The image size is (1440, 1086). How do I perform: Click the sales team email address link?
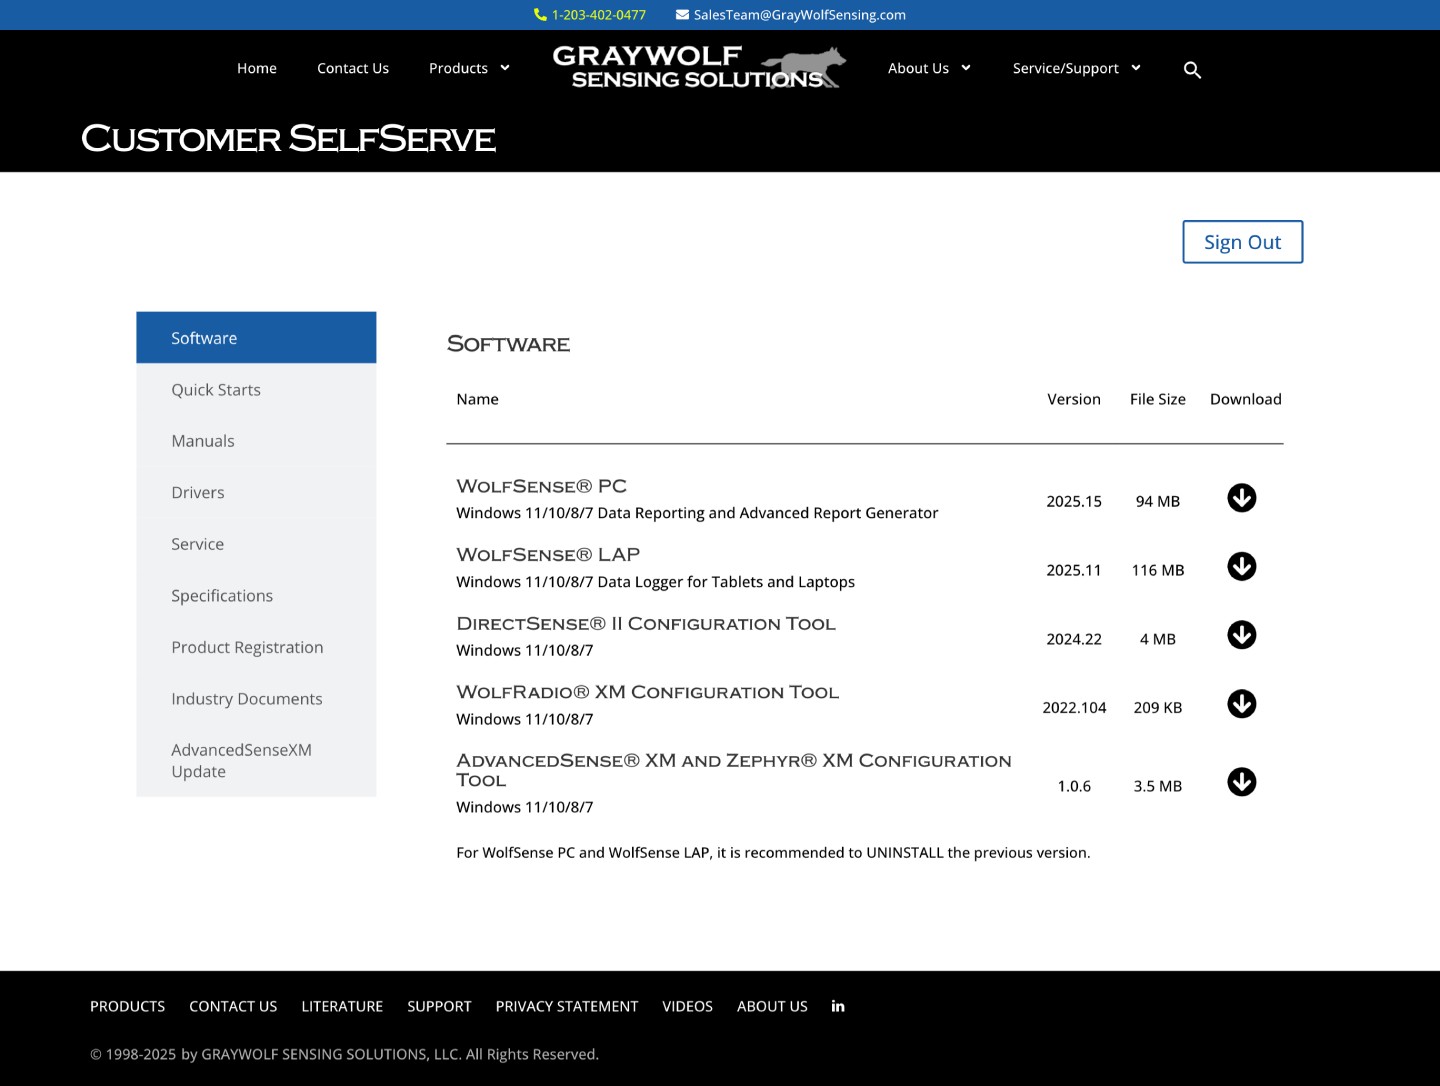coord(799,15)
